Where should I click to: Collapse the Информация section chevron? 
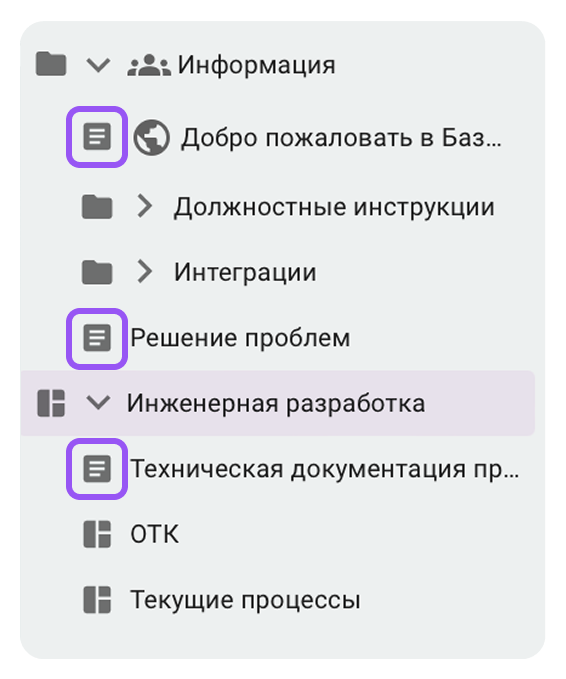pos(98,65)
